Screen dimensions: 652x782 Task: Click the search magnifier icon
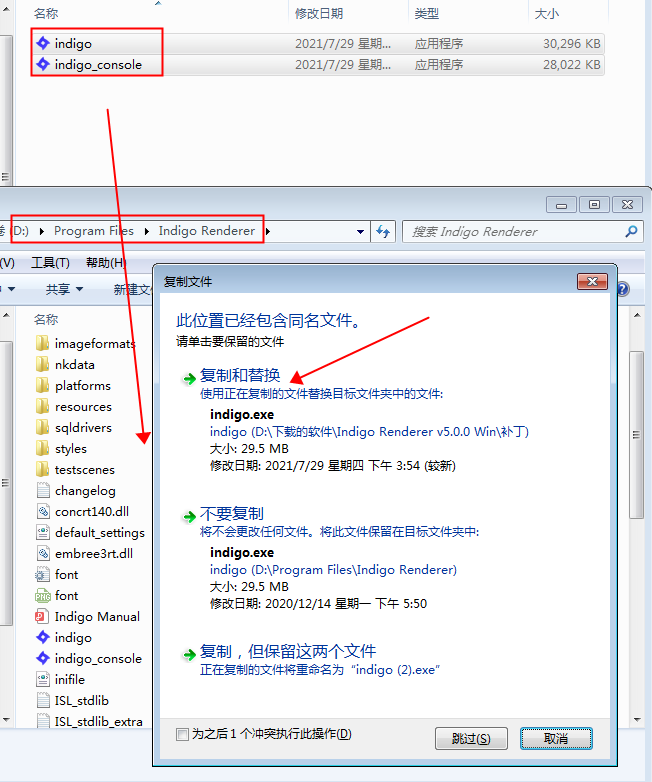[x=631, y=231]
